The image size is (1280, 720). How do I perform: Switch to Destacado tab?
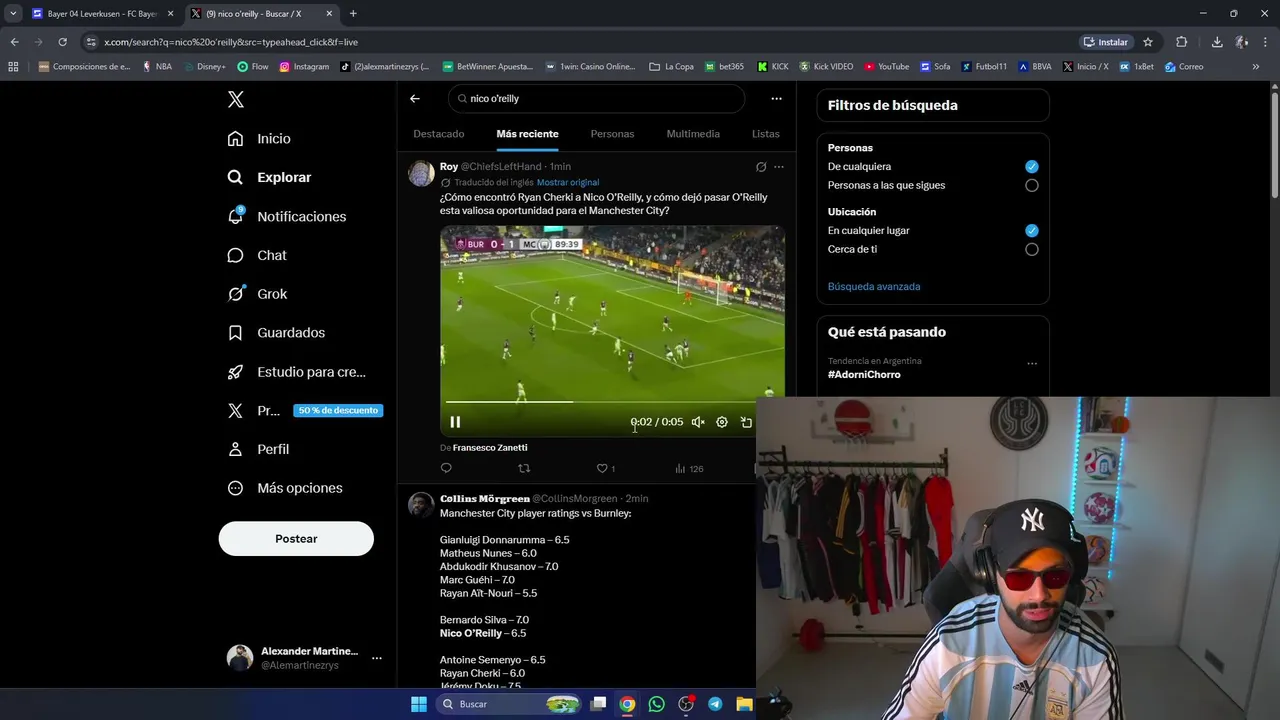(x=439, y=134)
